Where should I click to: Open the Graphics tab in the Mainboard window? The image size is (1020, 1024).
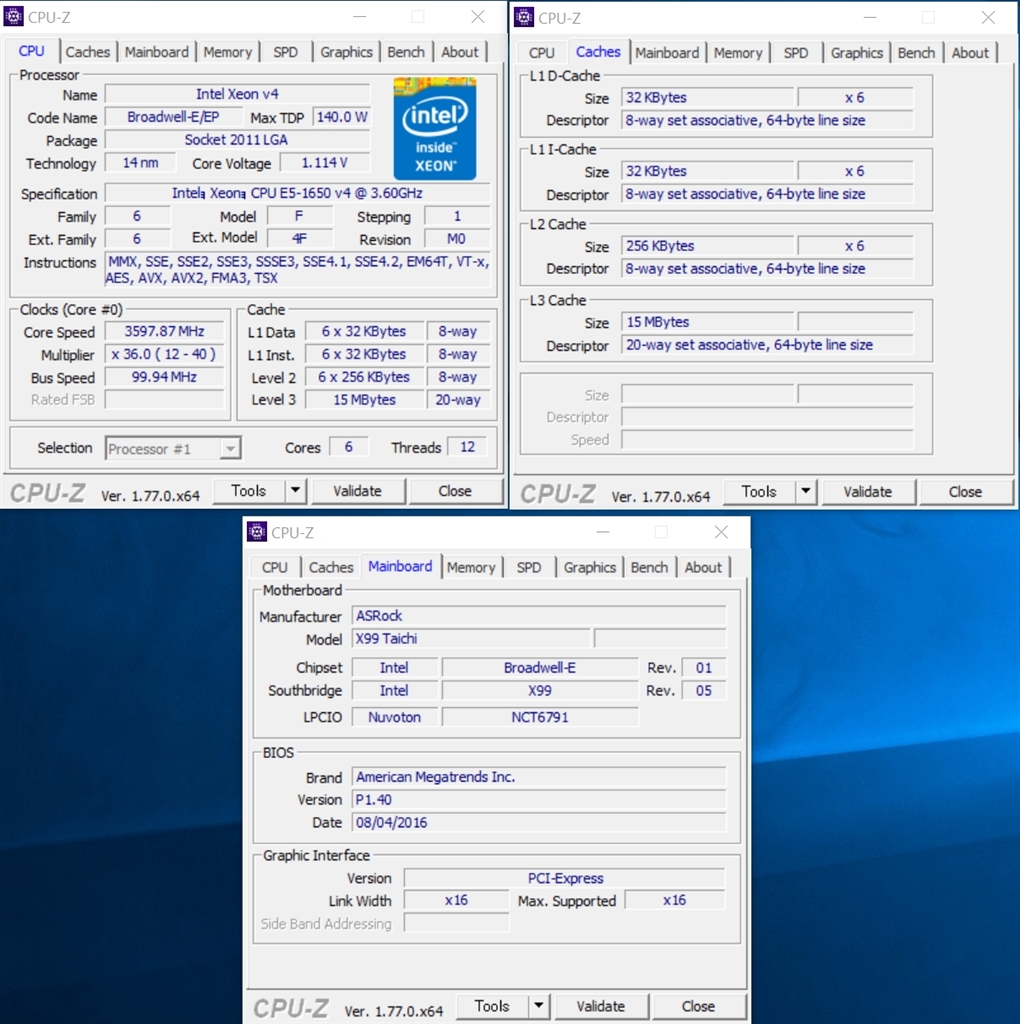click(x=589, y=567)
